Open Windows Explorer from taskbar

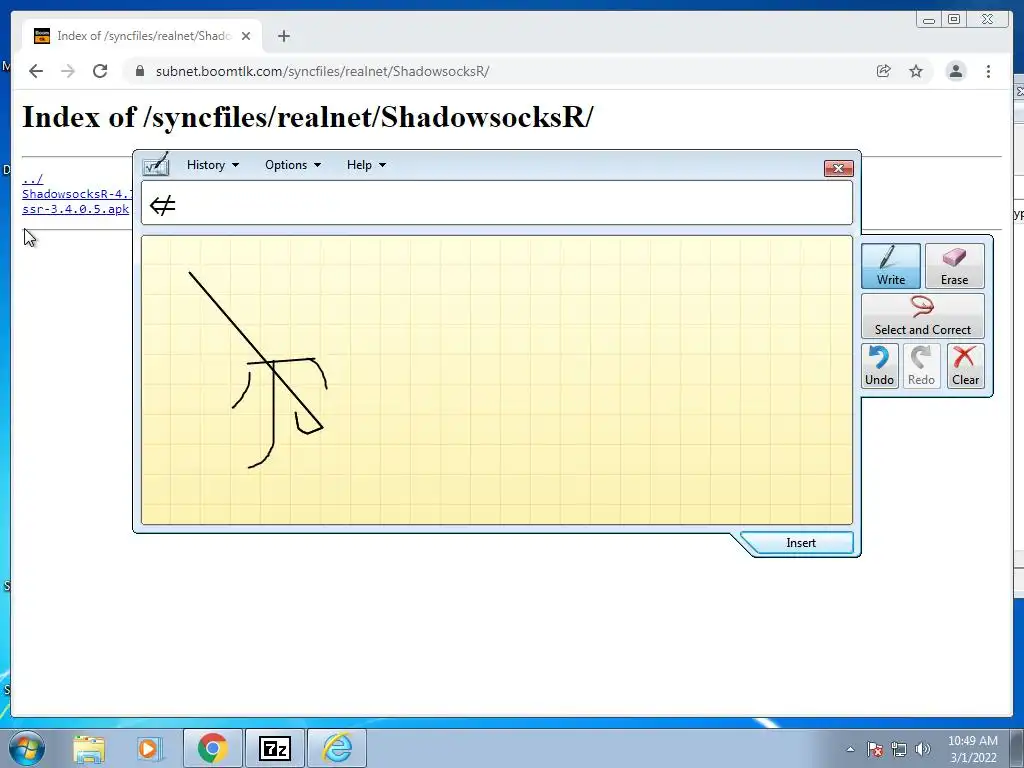pyautogui.click(x=89, y=748)
